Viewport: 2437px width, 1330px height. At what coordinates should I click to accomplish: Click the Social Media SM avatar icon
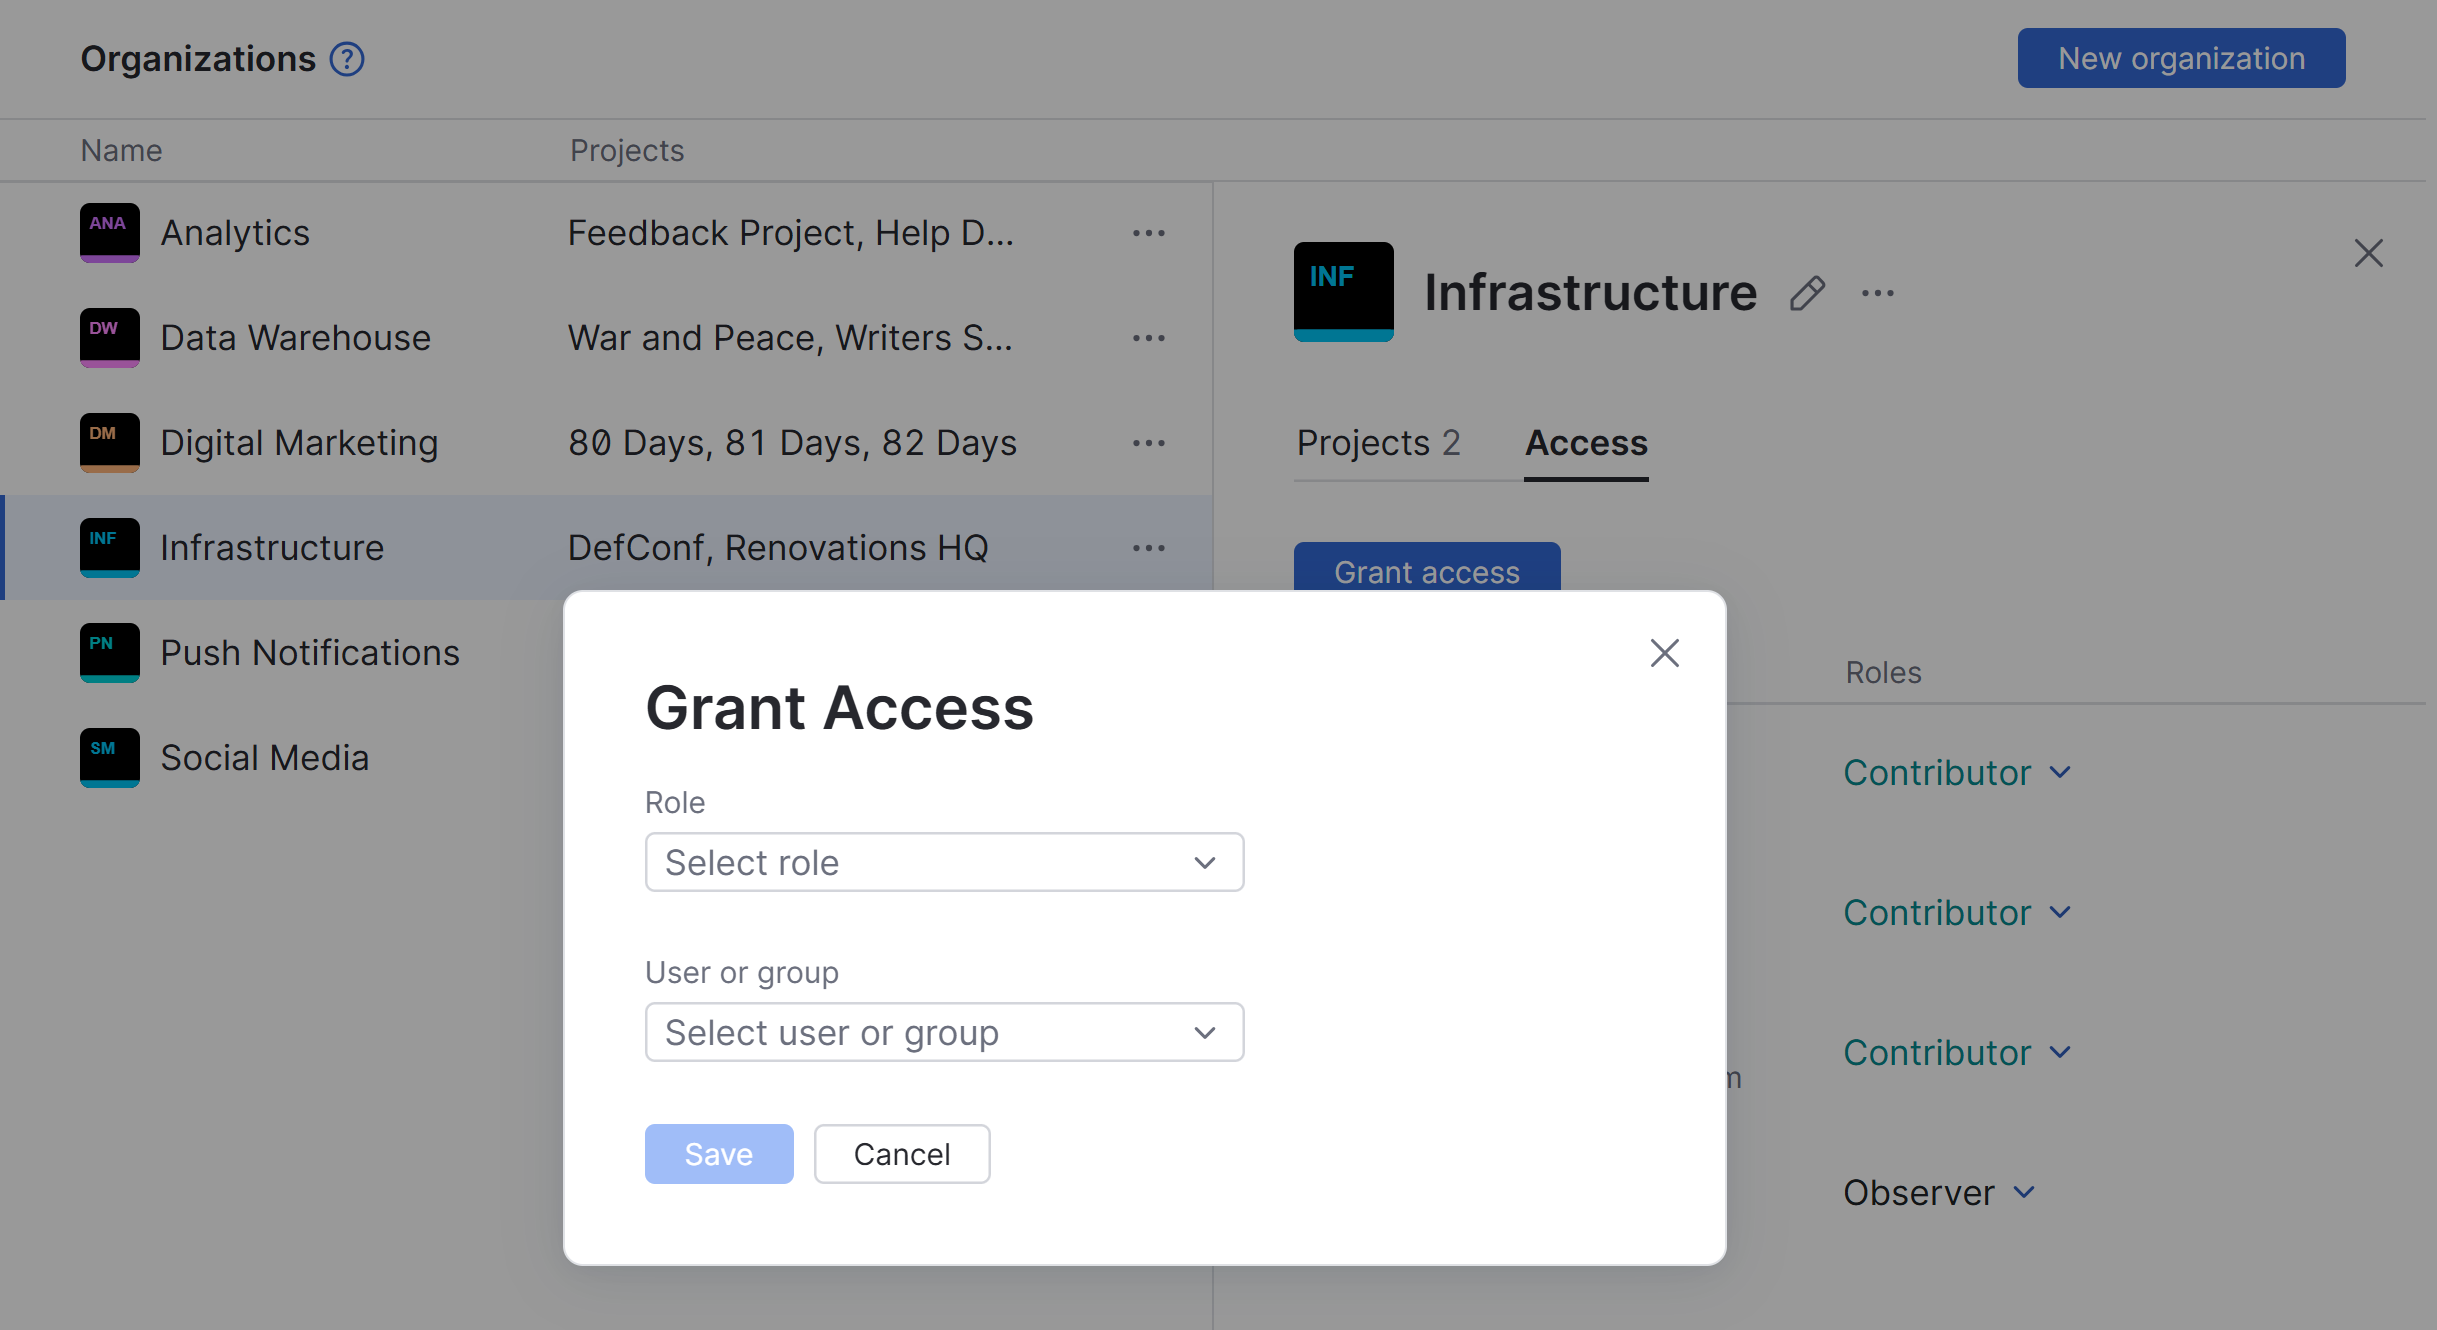tap(109, 757)
